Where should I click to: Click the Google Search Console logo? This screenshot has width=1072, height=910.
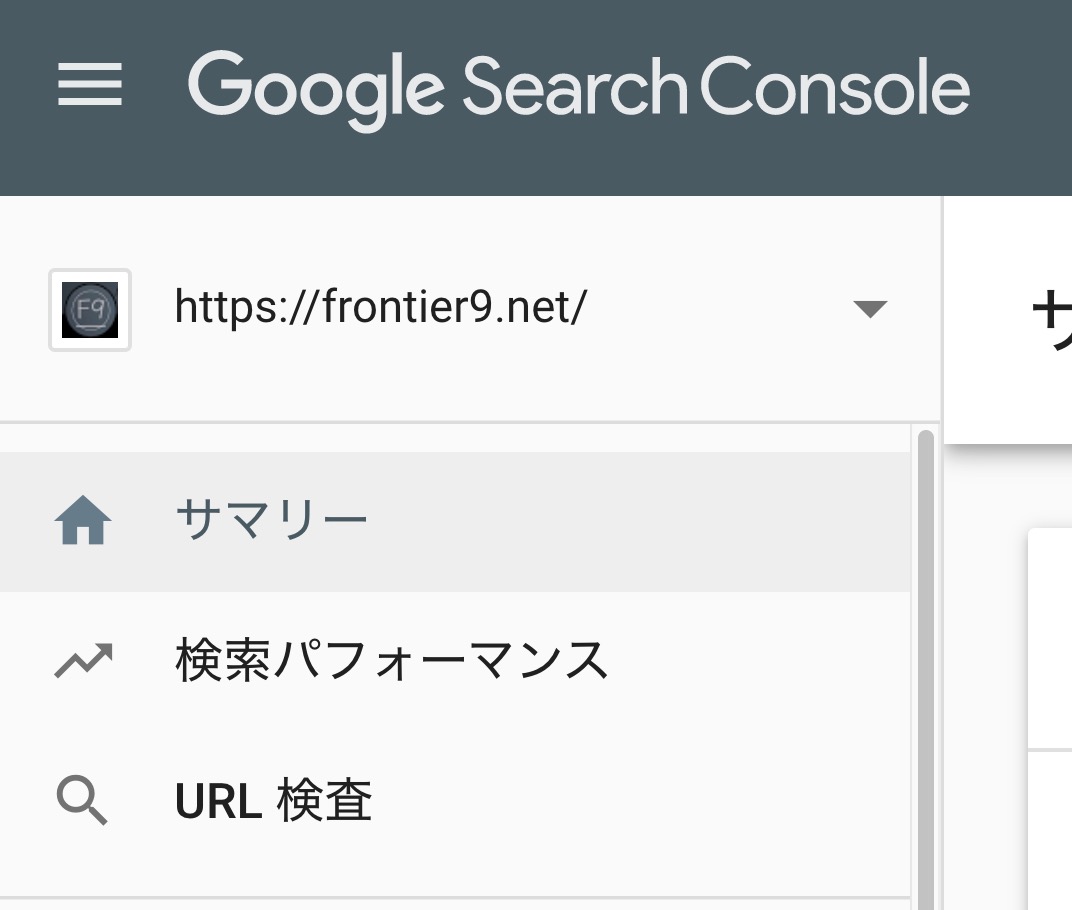(x=578, y=90)
